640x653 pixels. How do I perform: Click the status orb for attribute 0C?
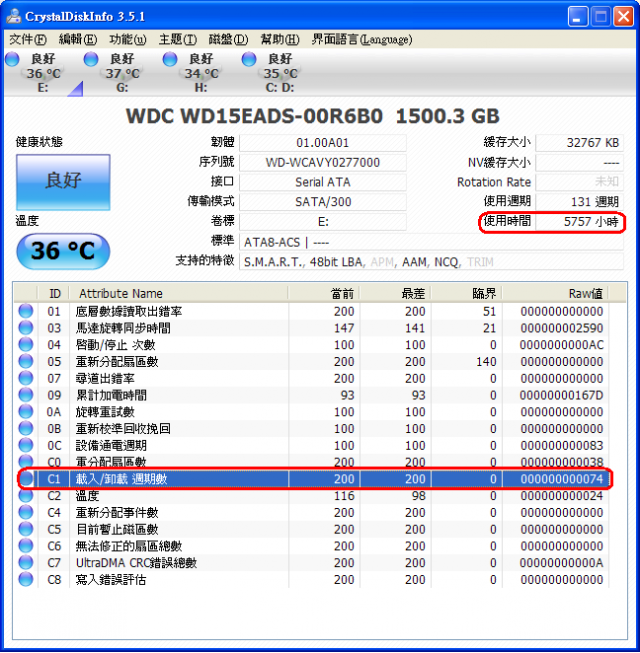coord(26,445)
